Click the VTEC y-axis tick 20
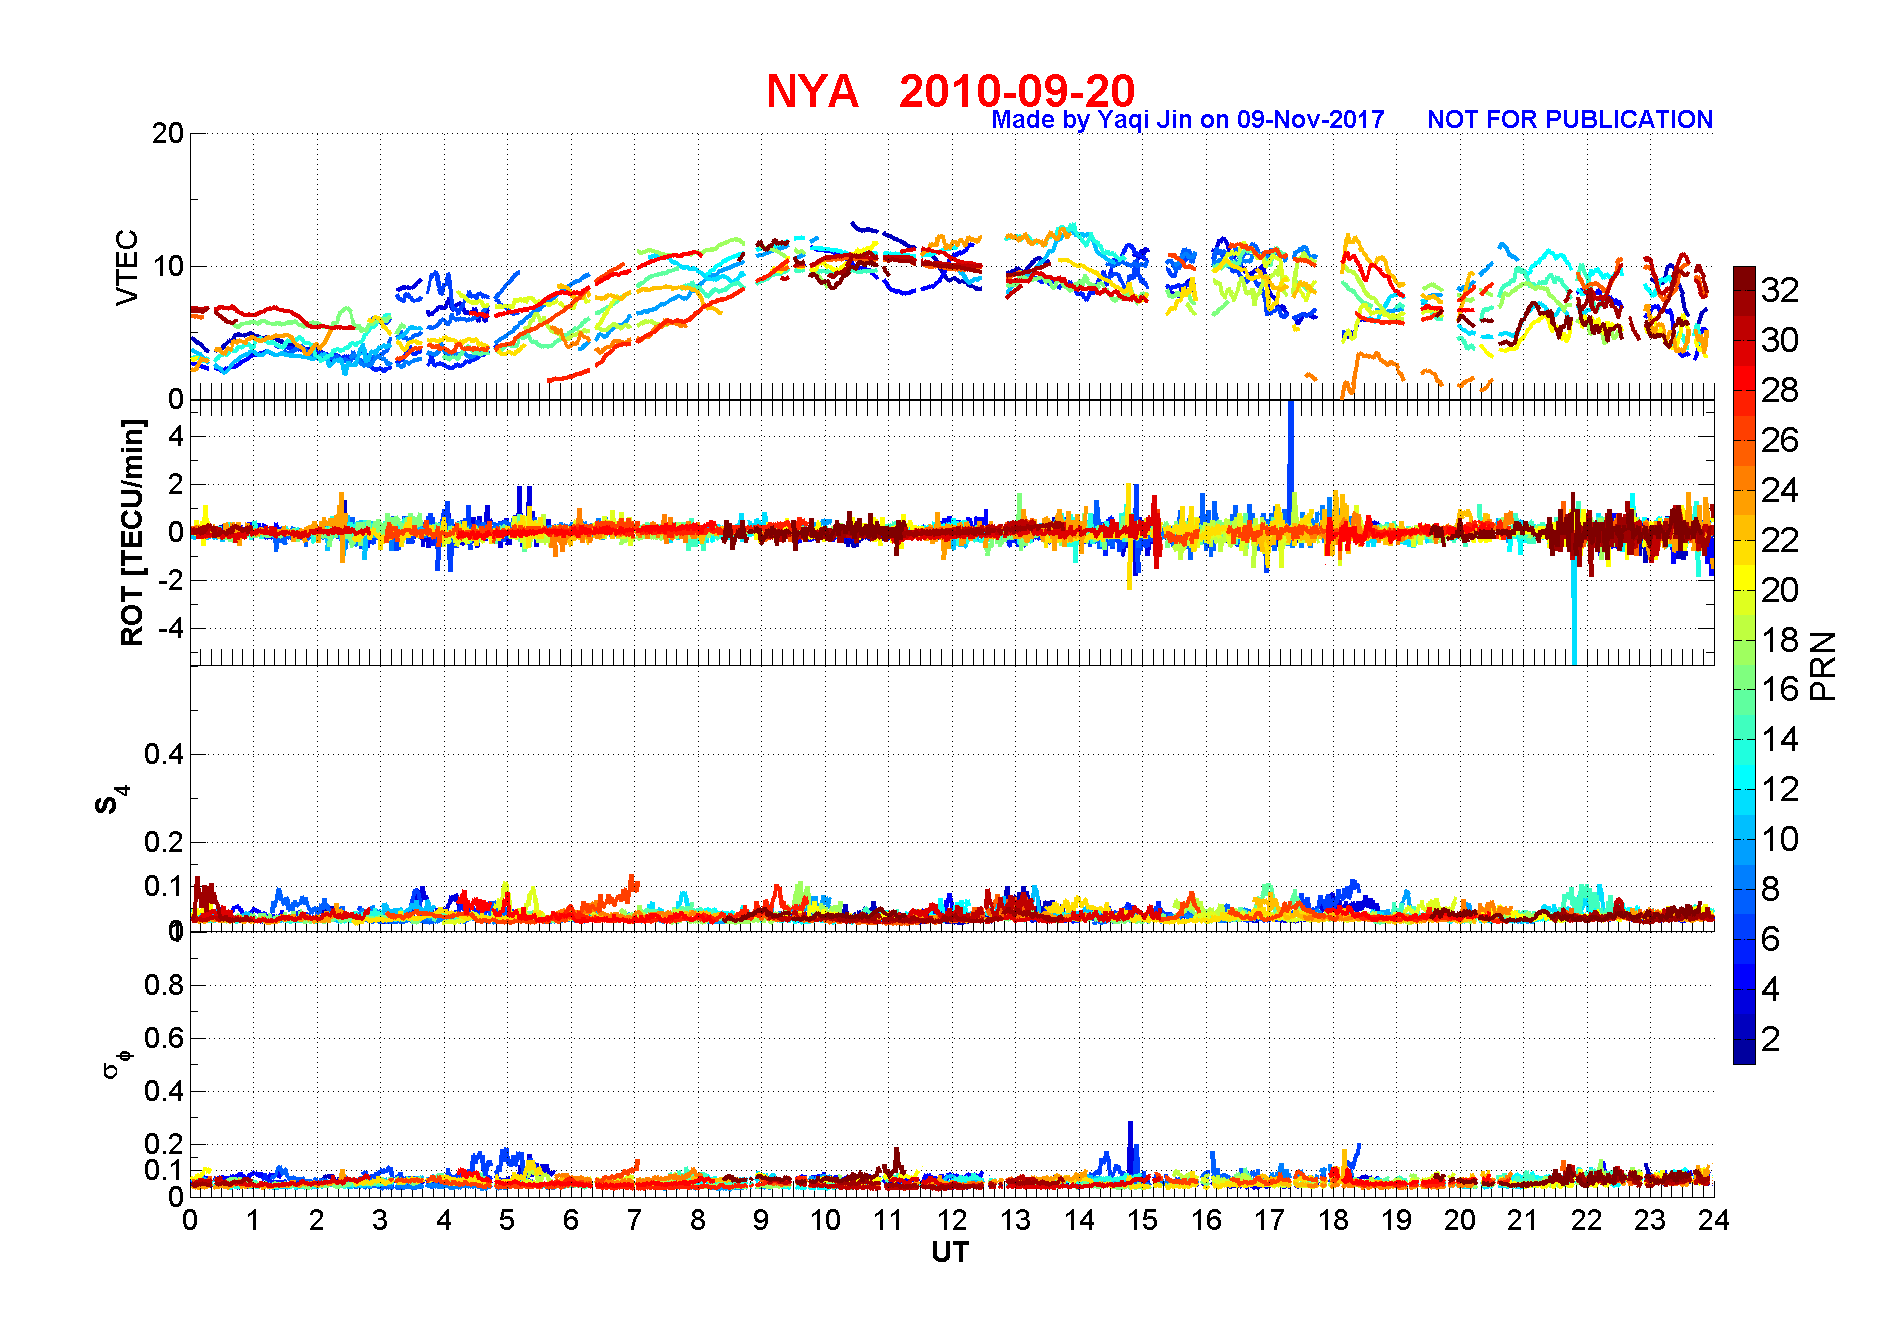This screenshot has height=1330, width=1904. pyautogui.click(x=168, y=133)
